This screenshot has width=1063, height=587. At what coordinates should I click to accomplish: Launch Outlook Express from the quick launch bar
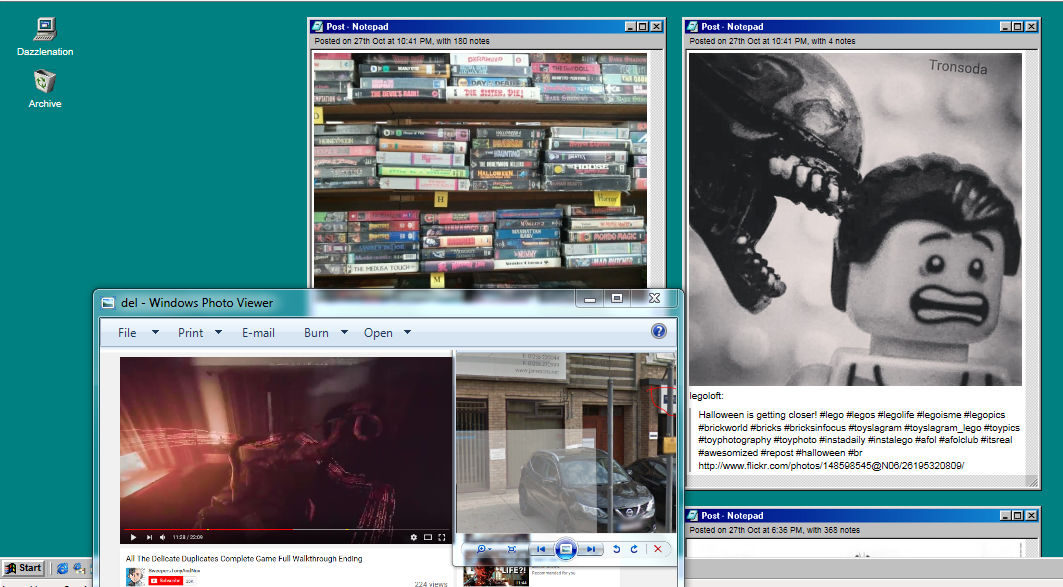point(79,568)
